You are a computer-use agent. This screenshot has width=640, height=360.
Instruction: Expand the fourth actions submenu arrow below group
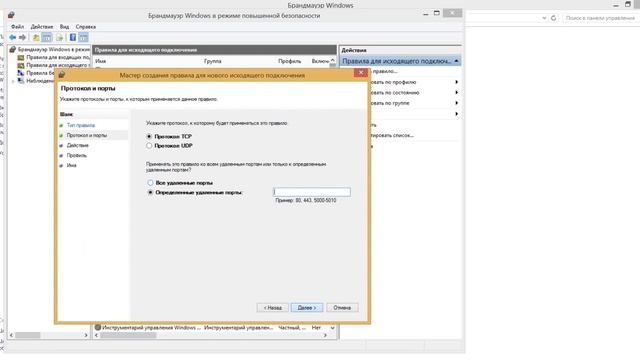(x=456, y=114)
